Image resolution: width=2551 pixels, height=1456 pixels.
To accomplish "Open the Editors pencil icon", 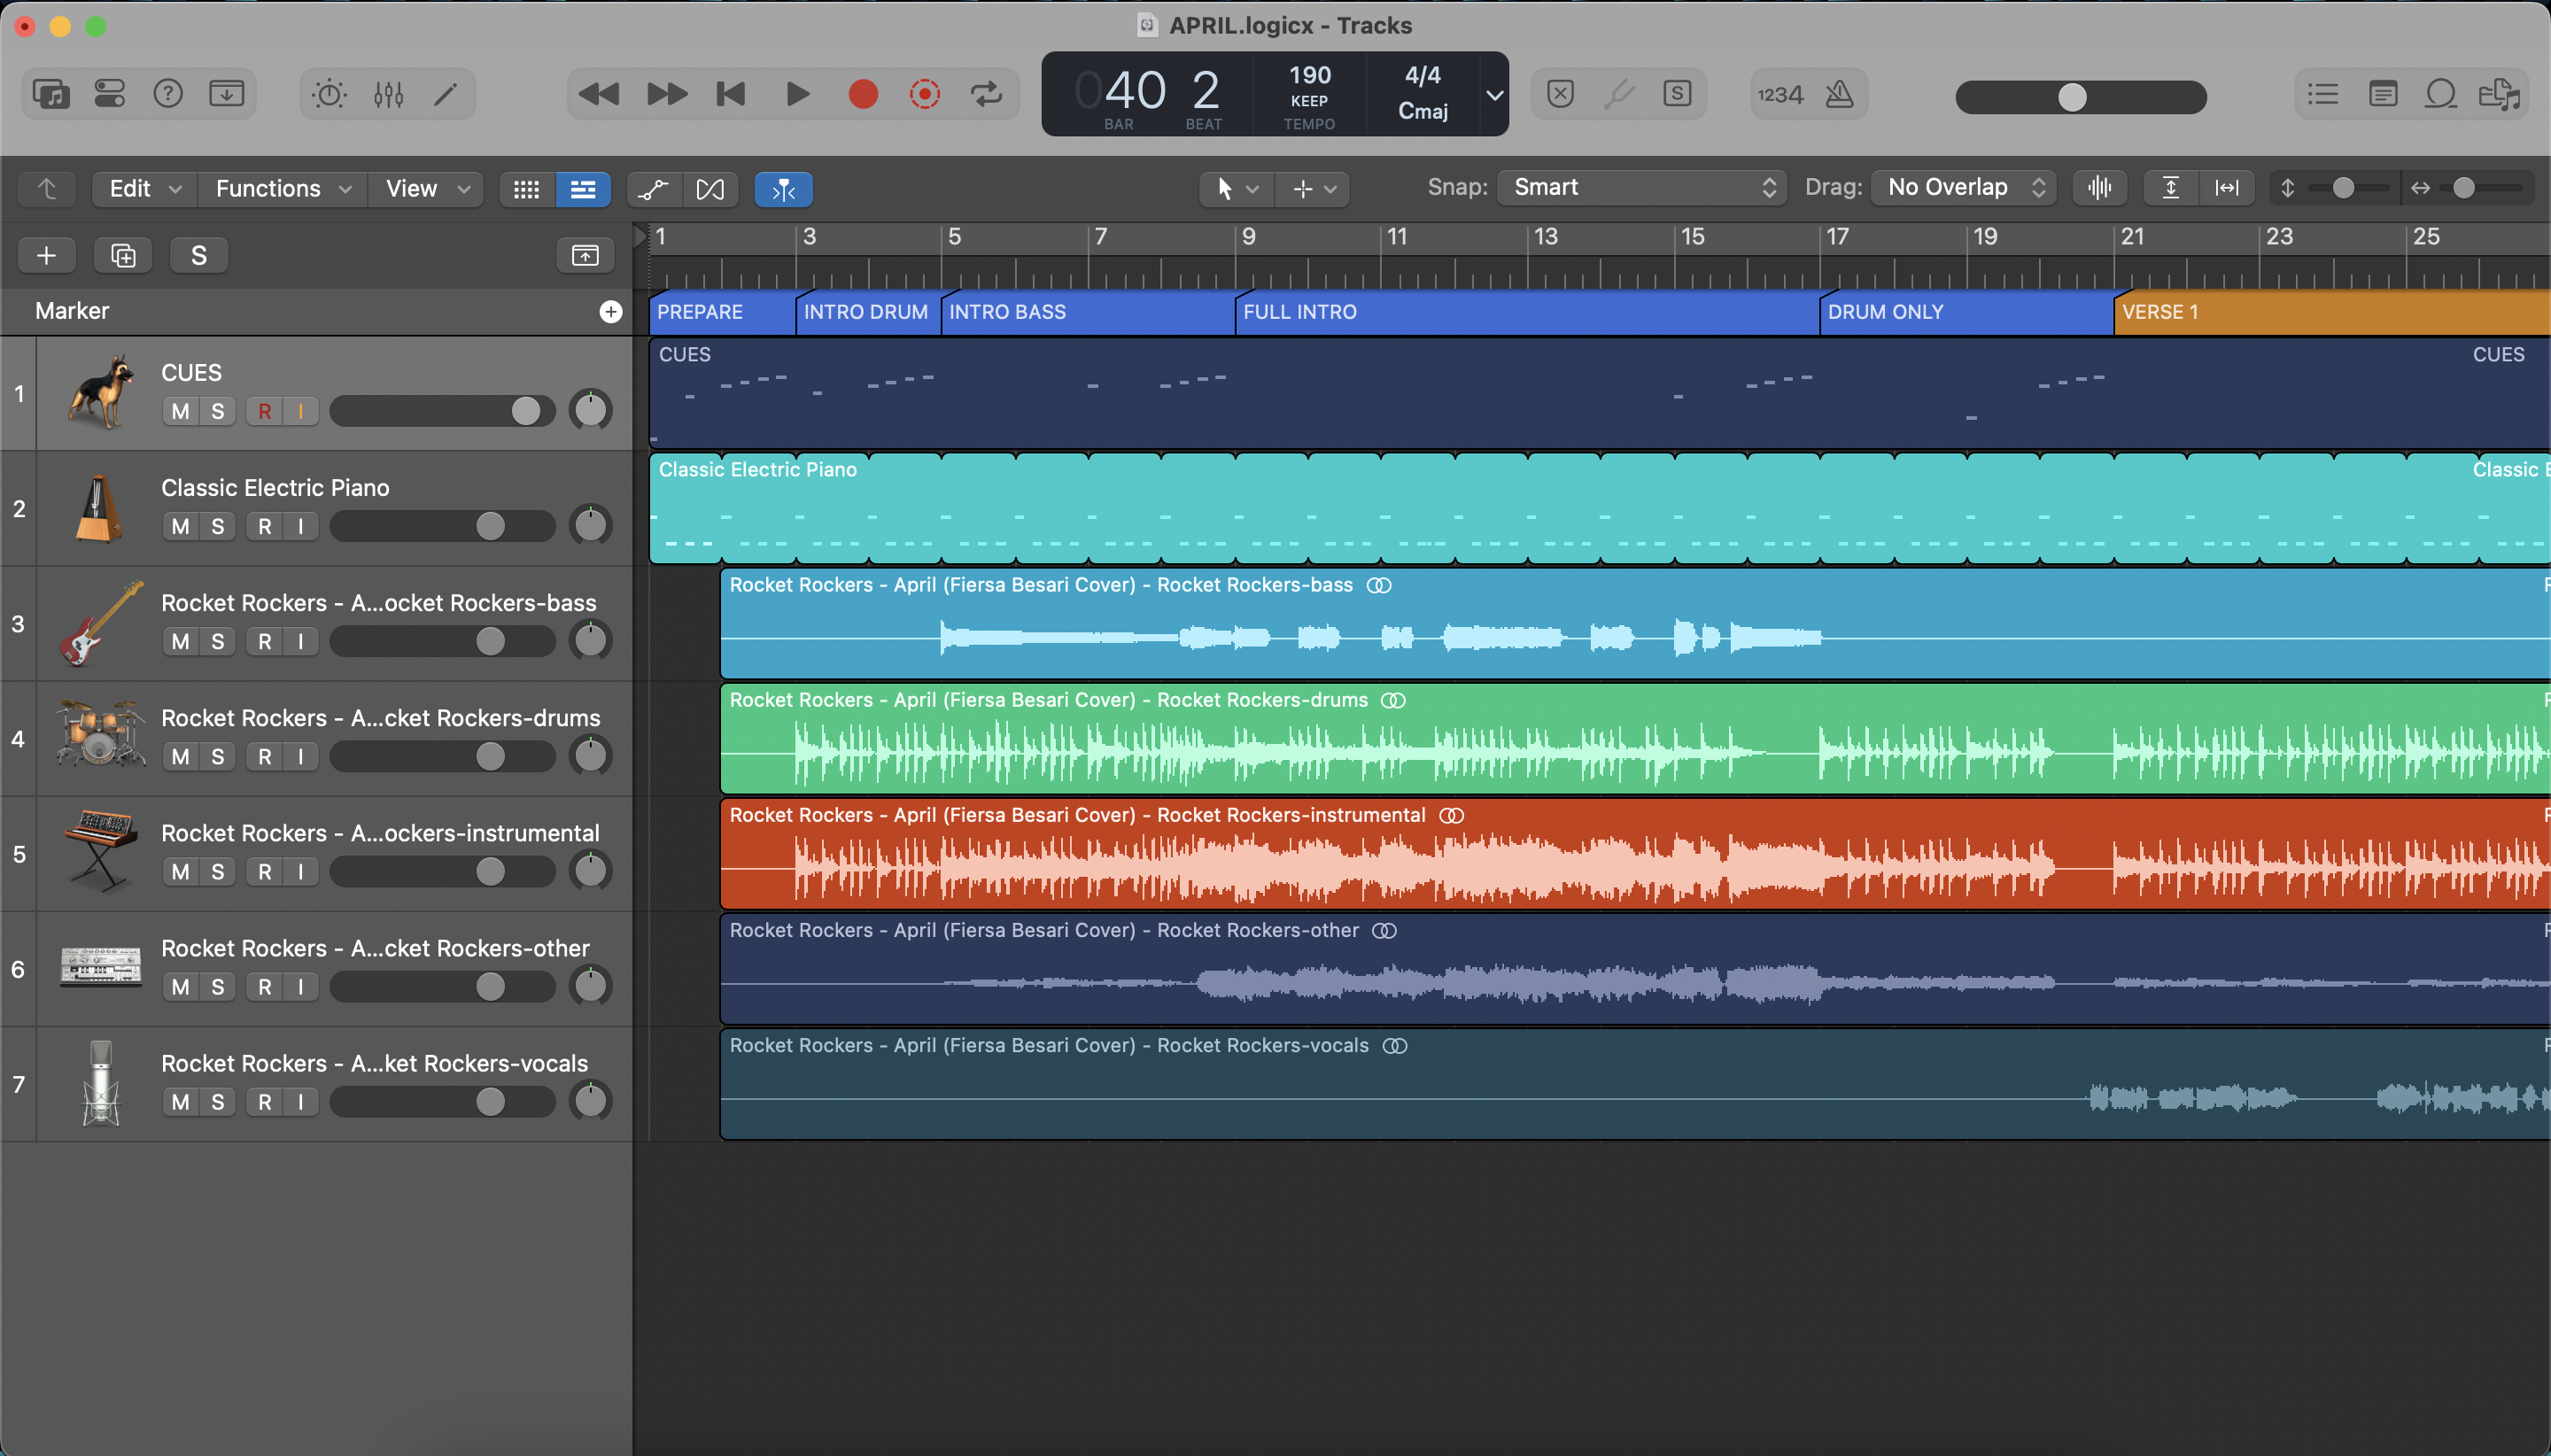I will [446, 95].
